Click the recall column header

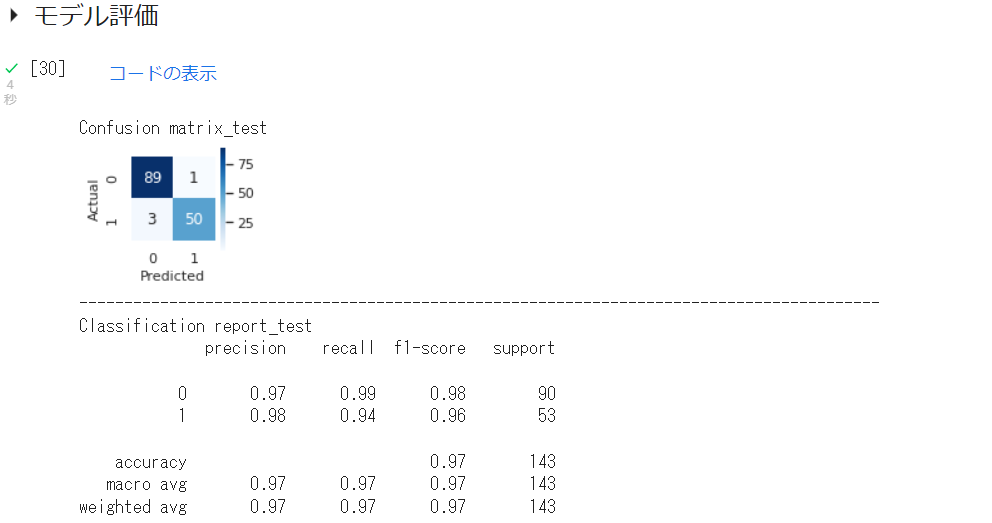348,348
